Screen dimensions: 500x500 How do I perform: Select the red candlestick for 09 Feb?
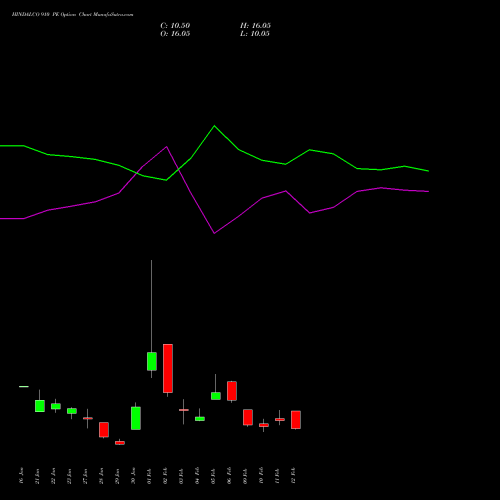pos(248,417)
